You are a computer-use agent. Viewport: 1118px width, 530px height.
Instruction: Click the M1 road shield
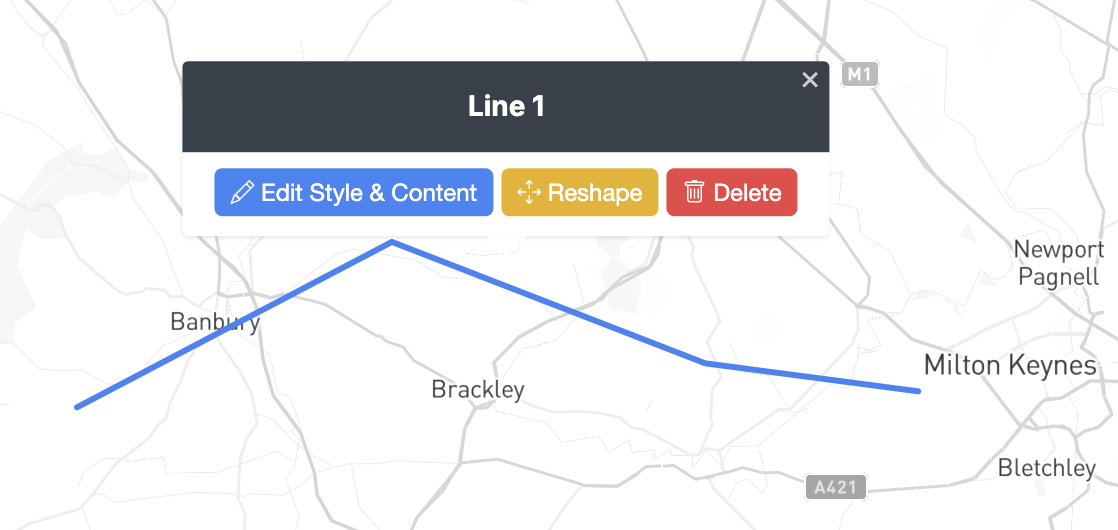click(859, 74)
